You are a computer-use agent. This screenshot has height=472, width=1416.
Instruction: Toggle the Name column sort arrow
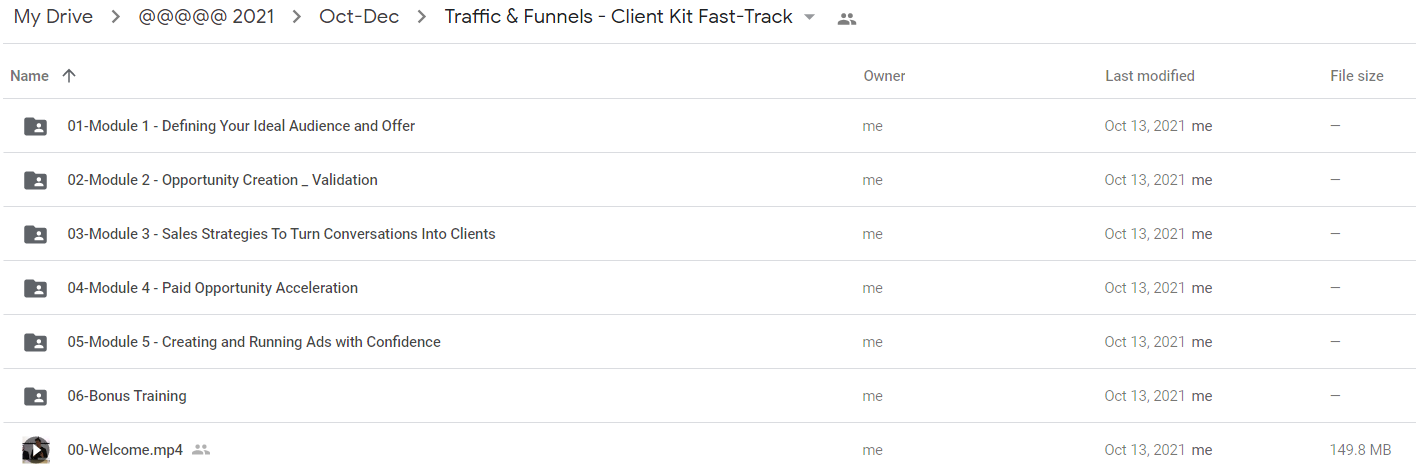pyautogui.click(x=68, y=76)
